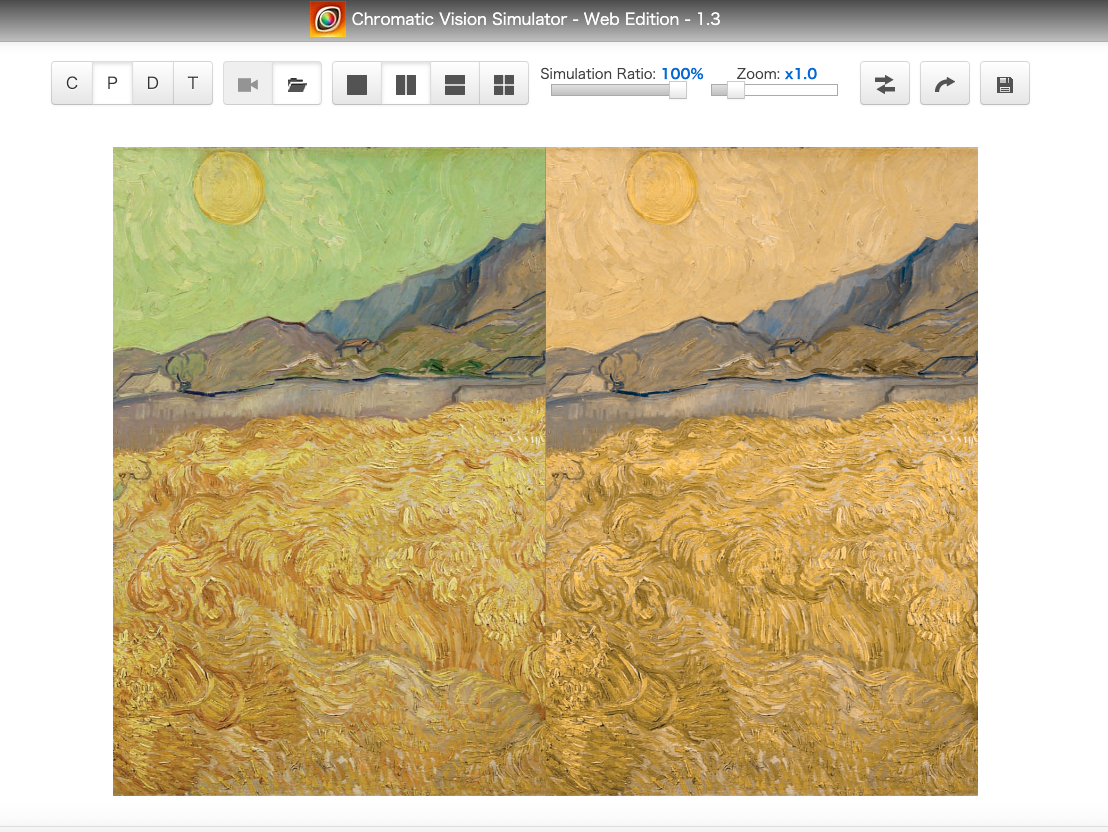Select the D (deuteranope) mode
Image resolution: width=1108 pixels, height=832 pixels.
tap(153, 83)
